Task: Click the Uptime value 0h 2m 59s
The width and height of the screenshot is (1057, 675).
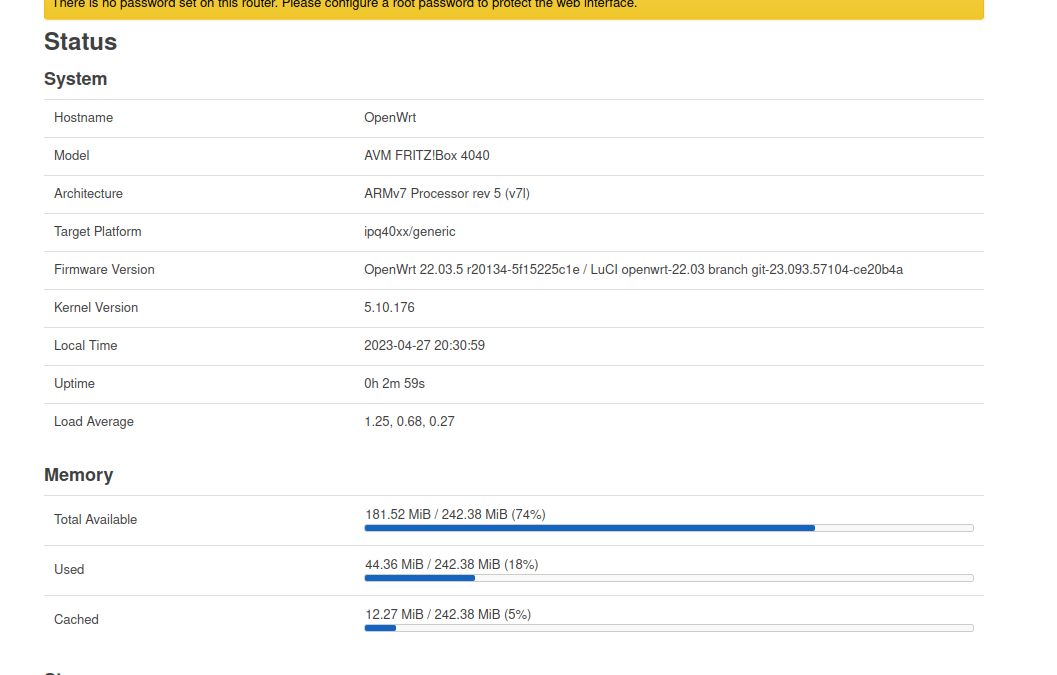Action: point(394,384)
